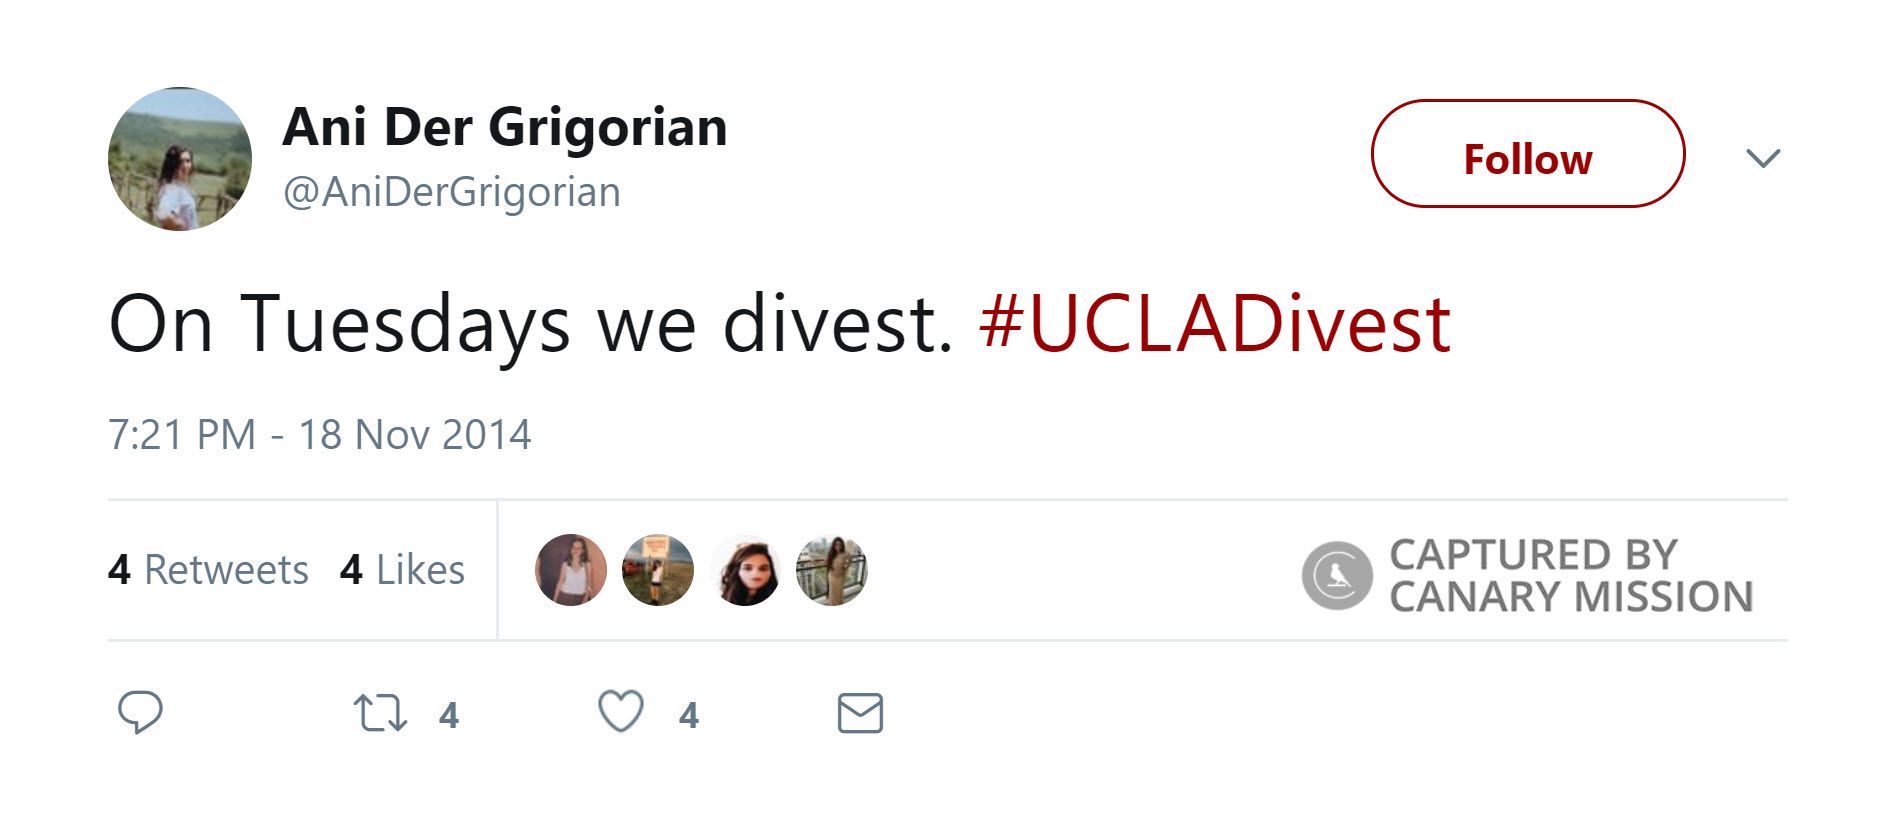Viewport: 1889px width, 820px height.
Task: Open the third liker avatar with dark hair
Action: tap(745, 570)
